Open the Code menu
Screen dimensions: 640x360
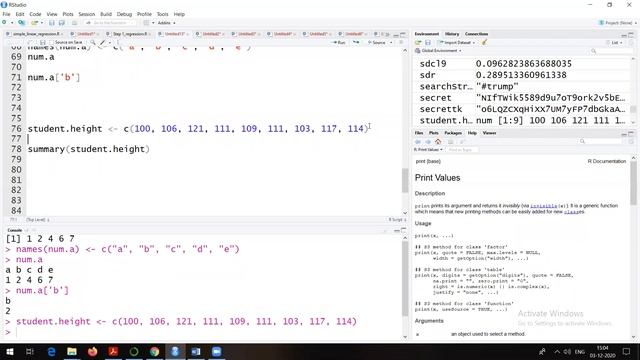(x=35, y=14)
